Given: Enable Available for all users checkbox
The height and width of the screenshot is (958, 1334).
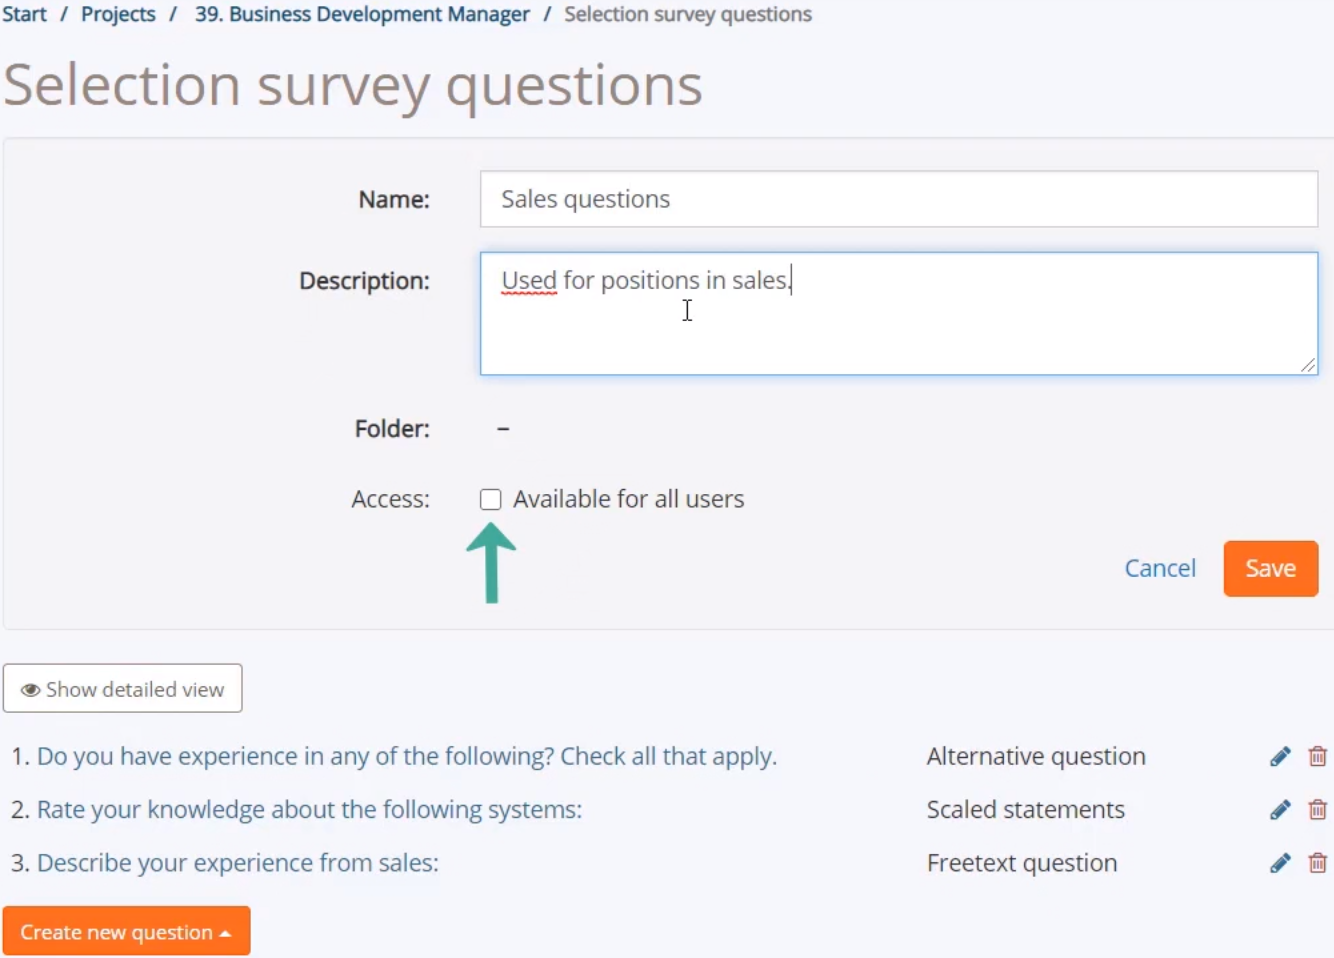Looking at the screenshot, I should click(x=490, y=499).
